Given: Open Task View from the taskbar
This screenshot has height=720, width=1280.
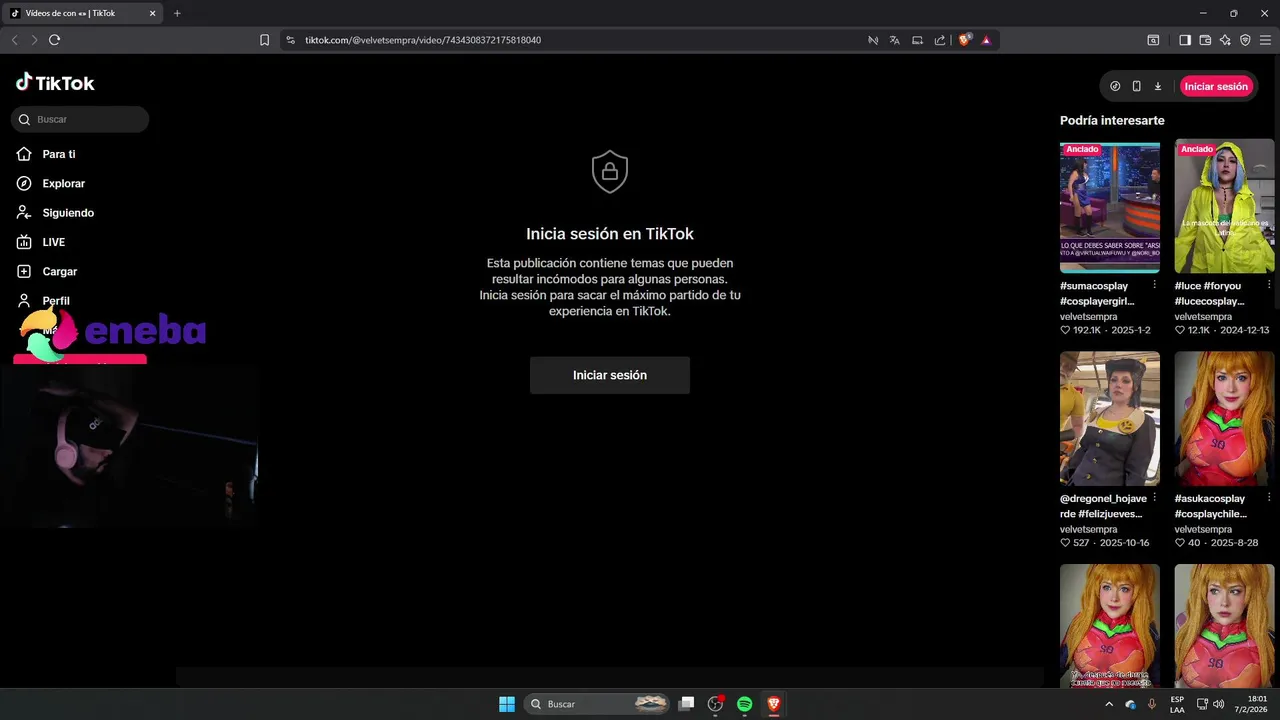Looking at the screenshot, I should click(x=686, y=704).
